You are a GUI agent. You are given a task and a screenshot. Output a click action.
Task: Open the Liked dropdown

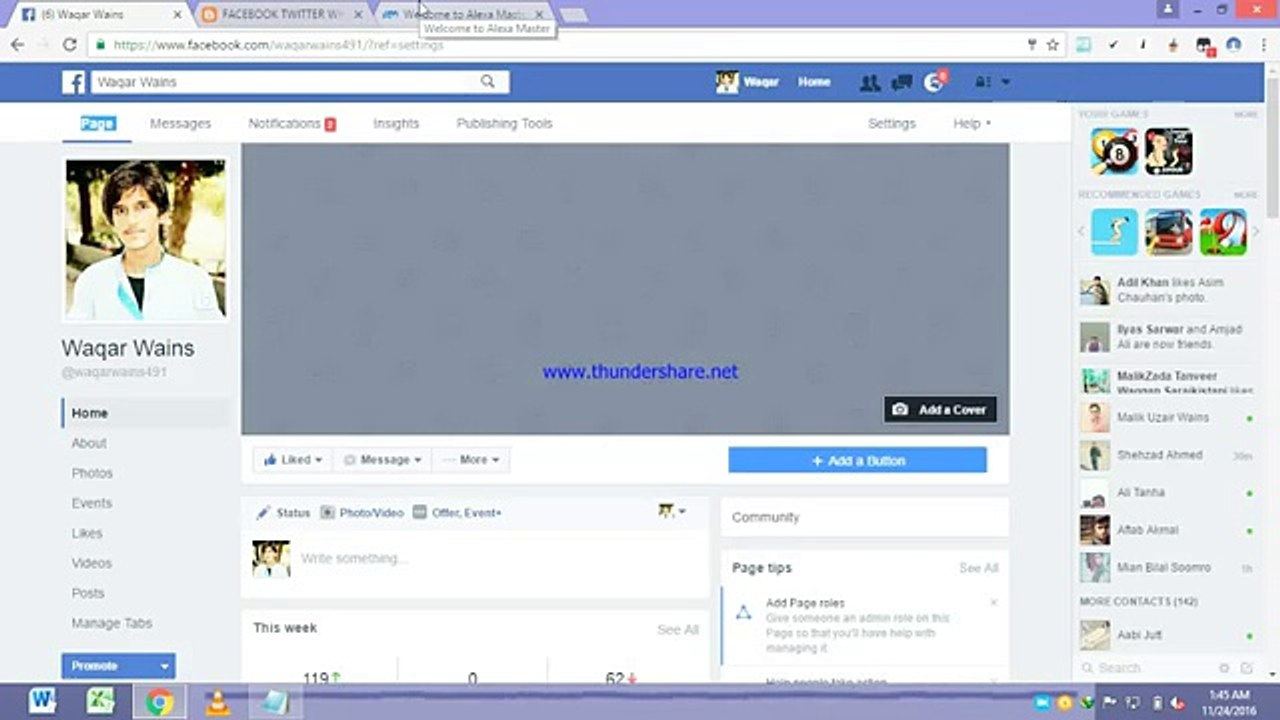click(x=293, y=460)
